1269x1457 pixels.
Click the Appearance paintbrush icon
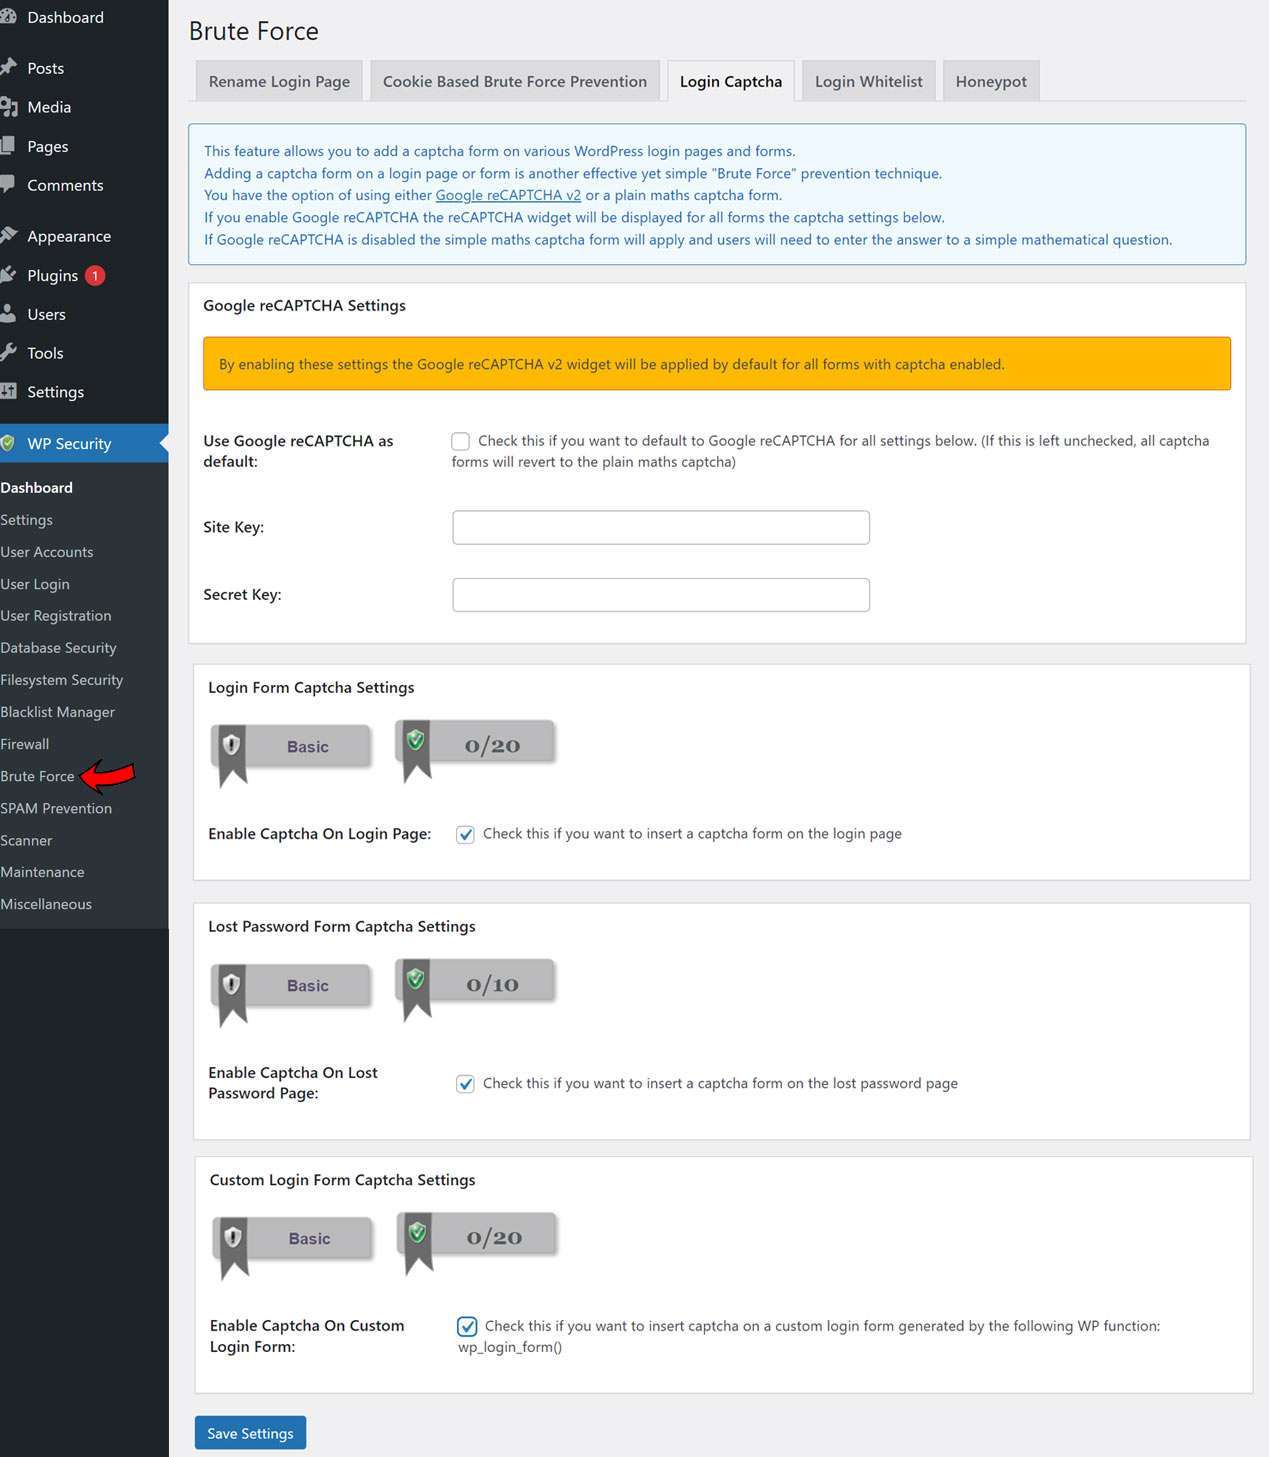coord(8,235)
